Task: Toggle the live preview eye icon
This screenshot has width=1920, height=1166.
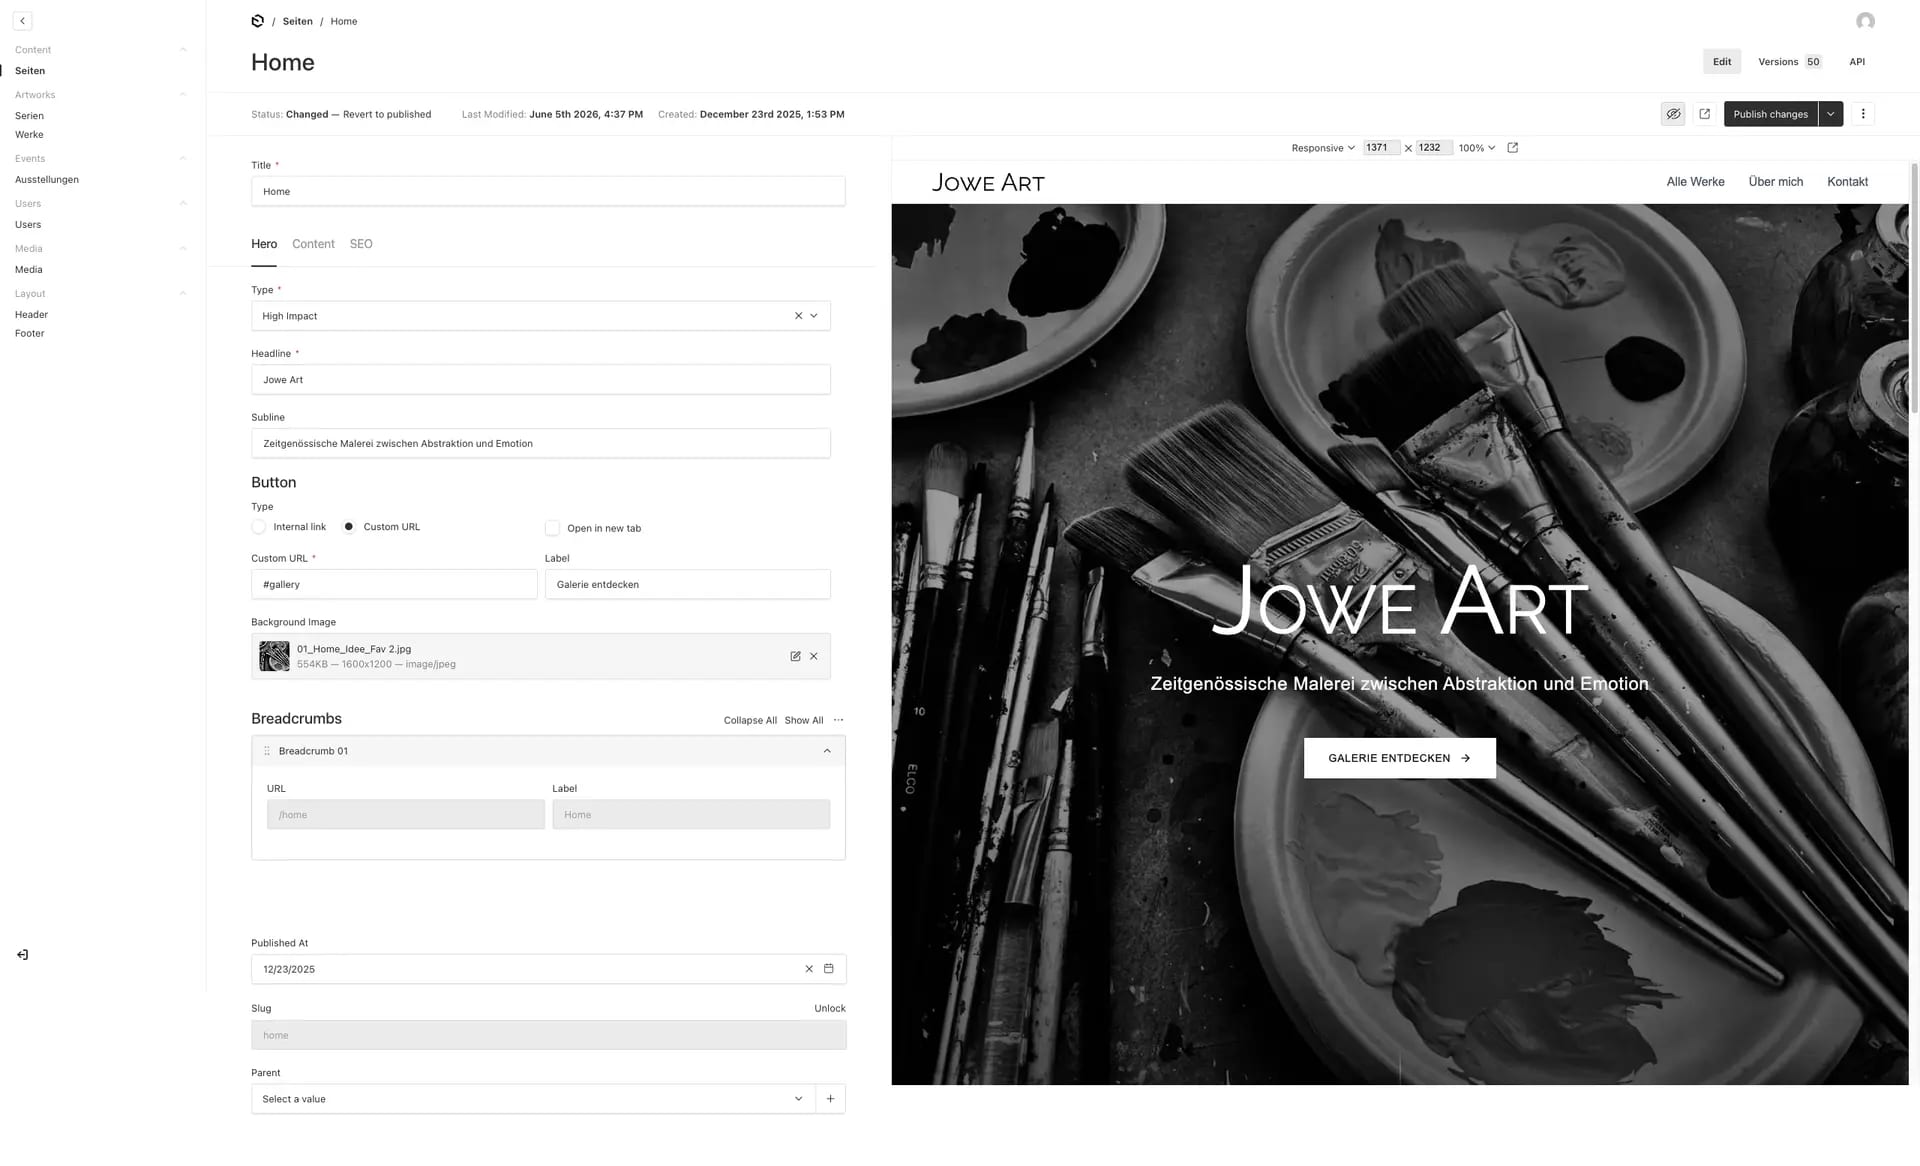Action: click(1673, 114)
